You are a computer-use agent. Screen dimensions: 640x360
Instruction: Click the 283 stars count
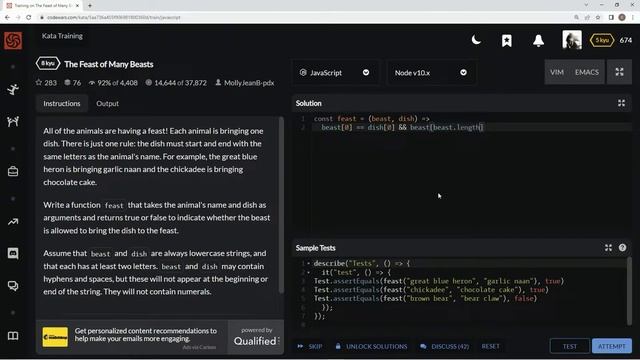pyautogui.click(x=46, y=83)
